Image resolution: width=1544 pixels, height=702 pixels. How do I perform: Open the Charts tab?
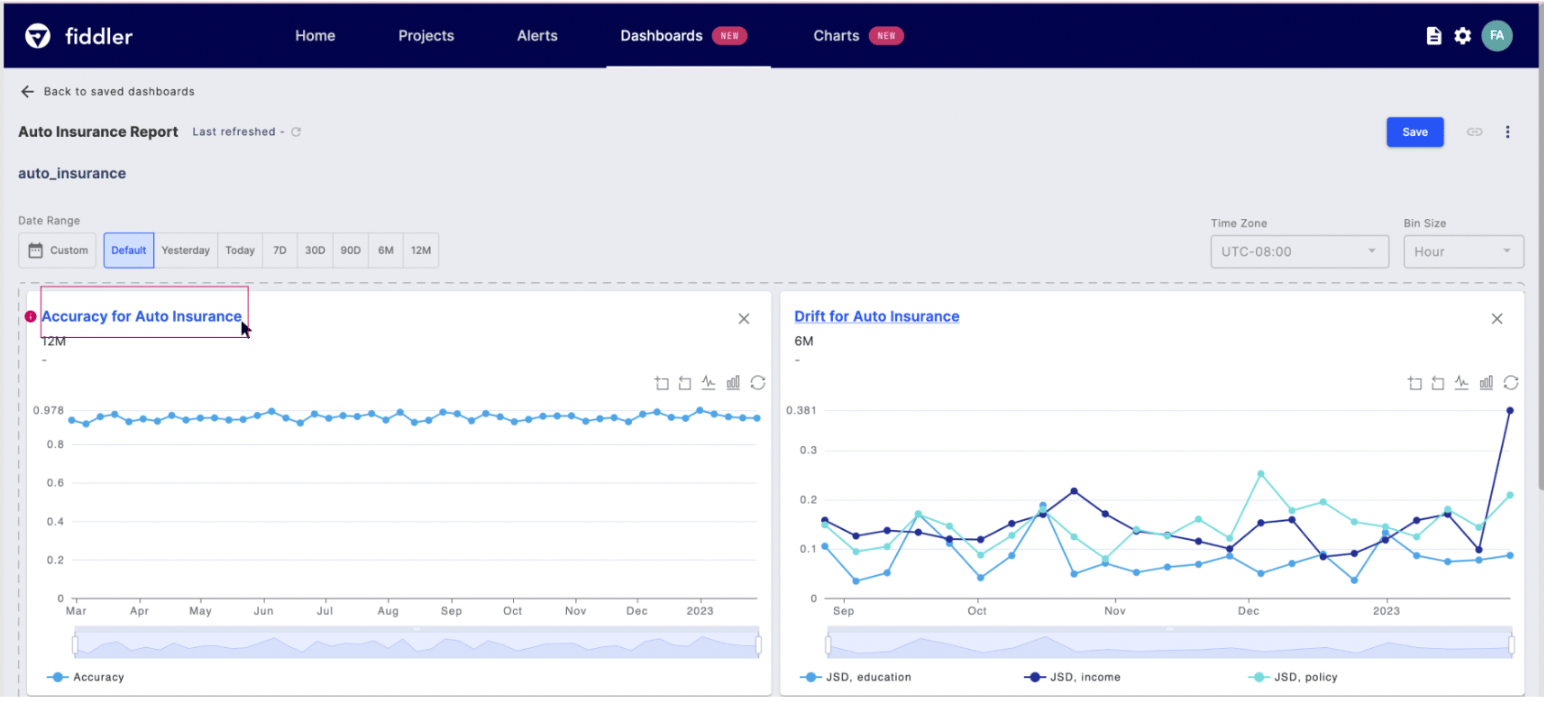tap(857, 36)
